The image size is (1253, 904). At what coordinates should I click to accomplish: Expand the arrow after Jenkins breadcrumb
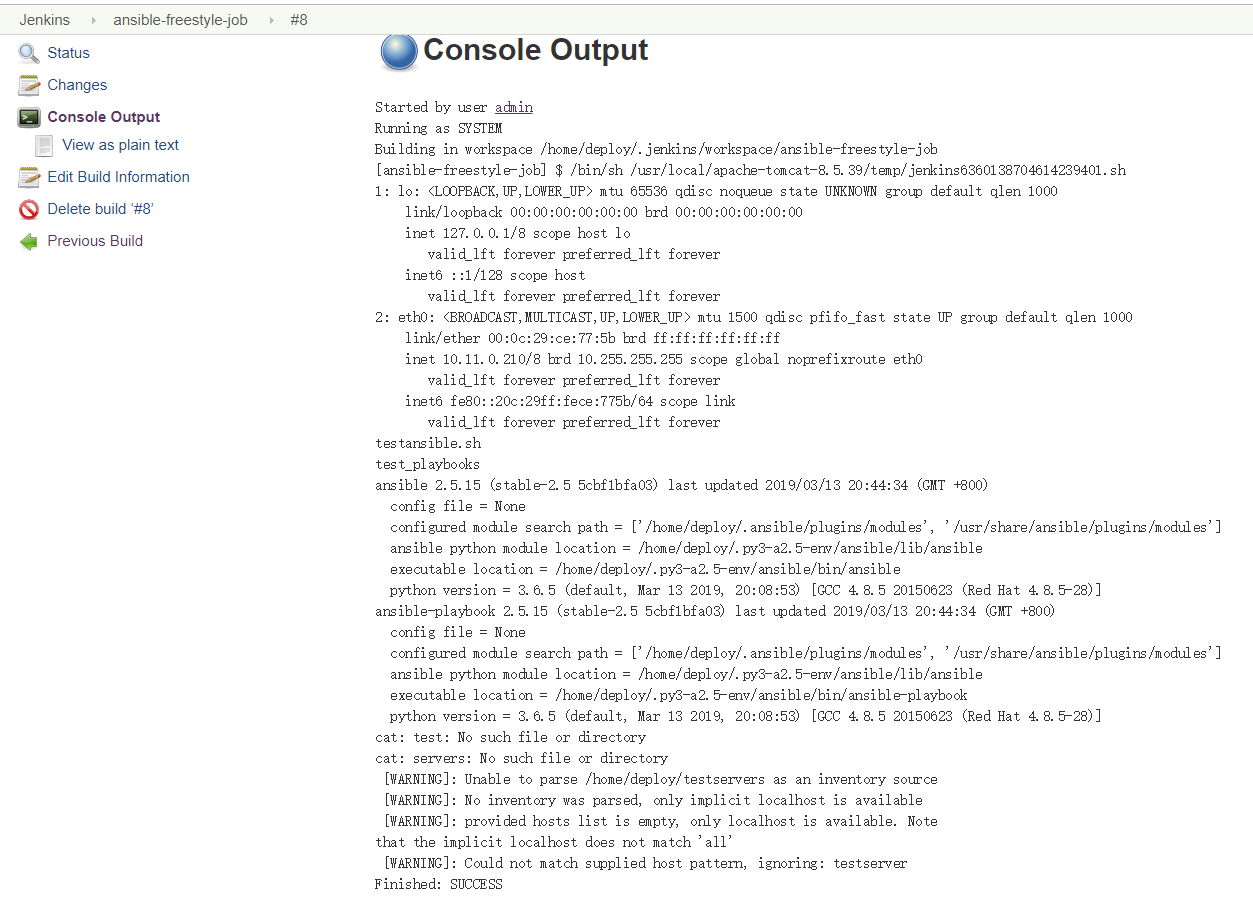coord(93,20)
